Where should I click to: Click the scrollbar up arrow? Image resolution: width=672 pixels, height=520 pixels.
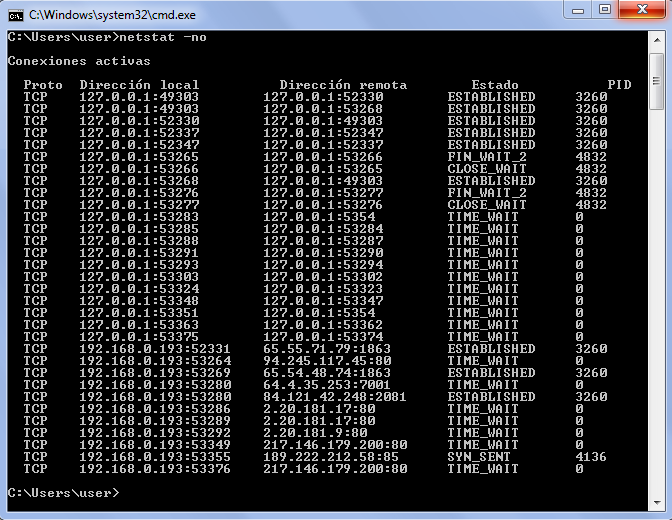656,40
